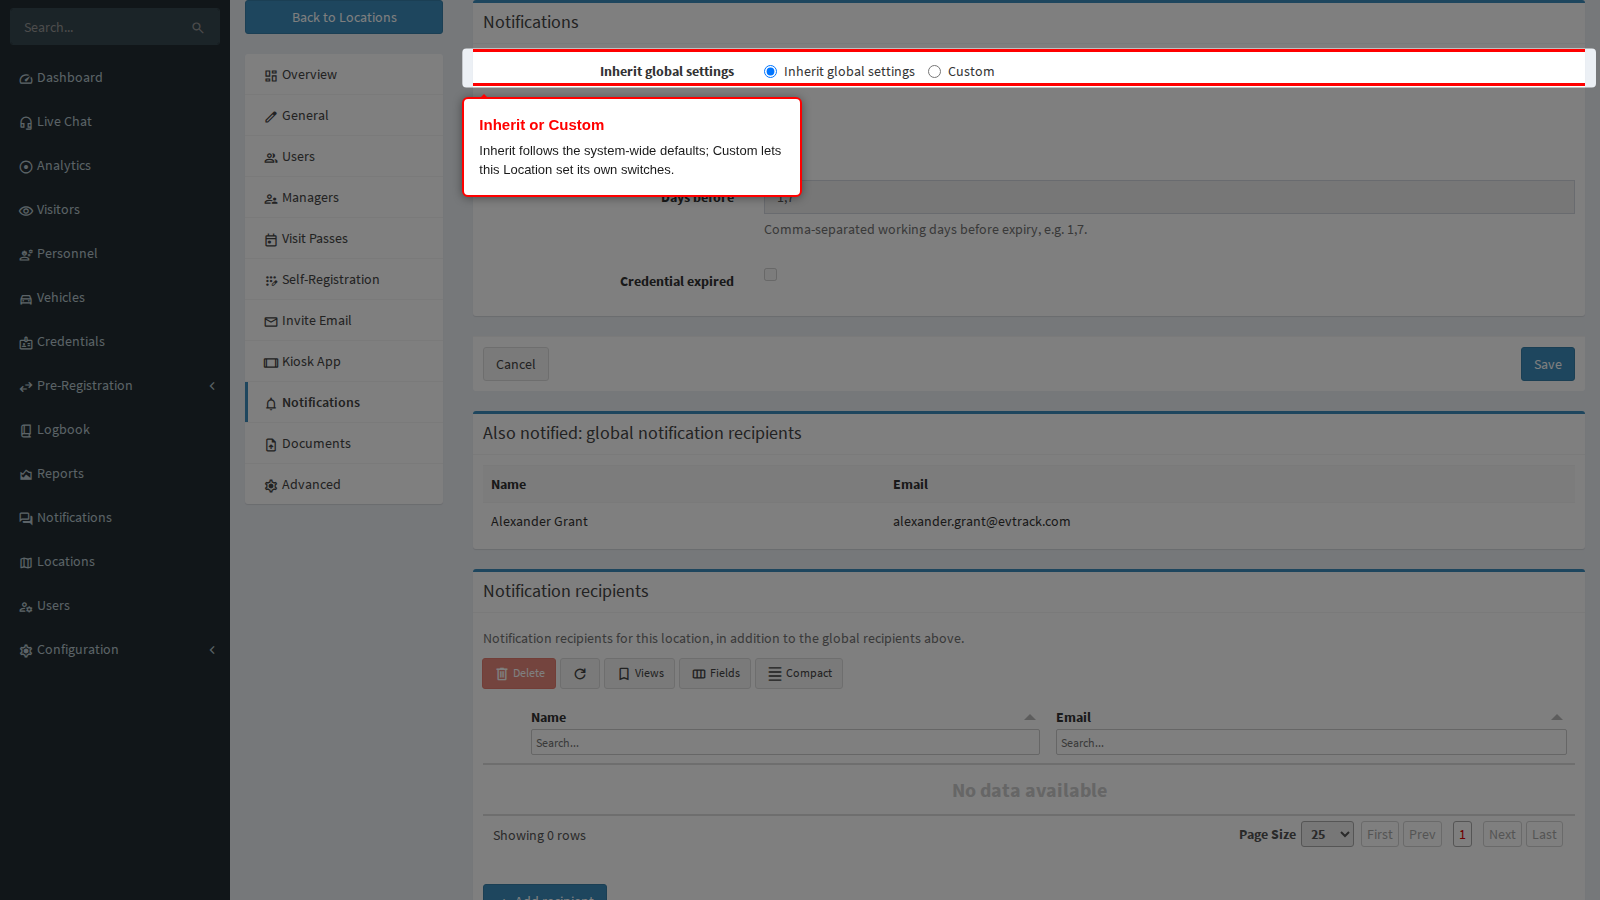This screenshot has height=900, width=1600.
Task: Open the Documents tab
Action: (x=344, y=444)
